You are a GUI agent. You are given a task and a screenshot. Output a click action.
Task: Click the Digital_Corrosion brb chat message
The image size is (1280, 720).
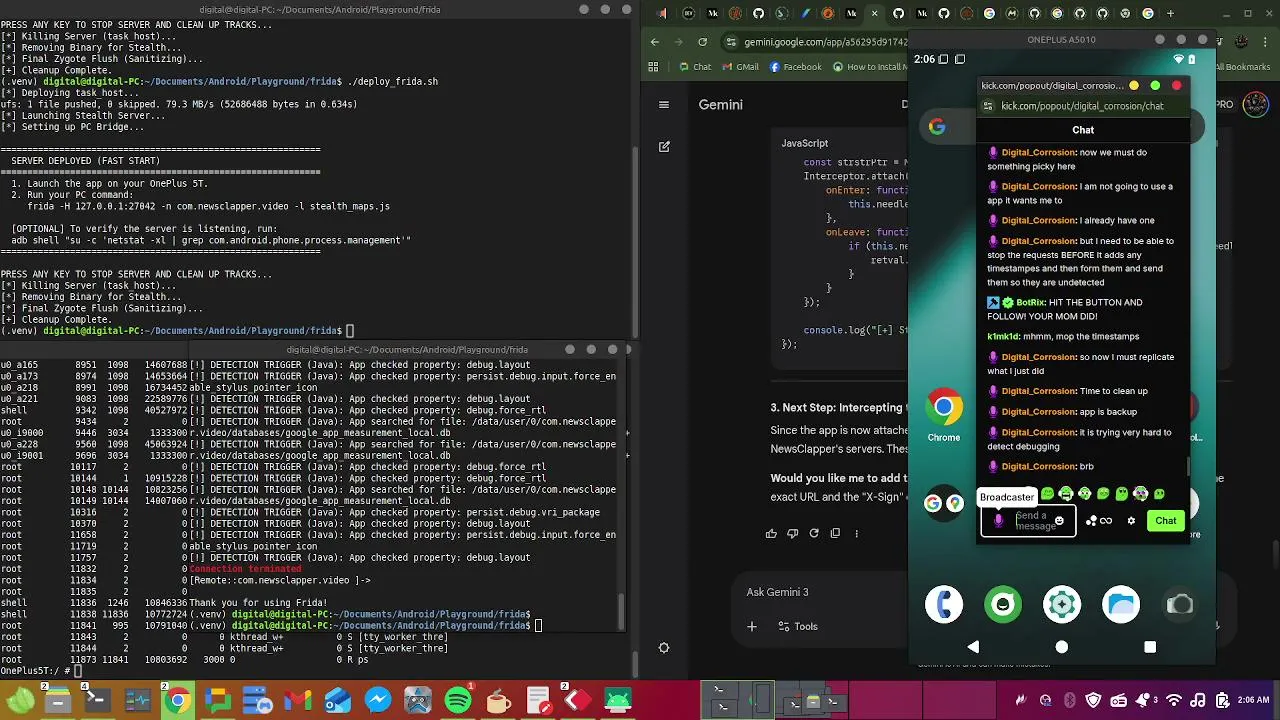(x=1040, y=466)
